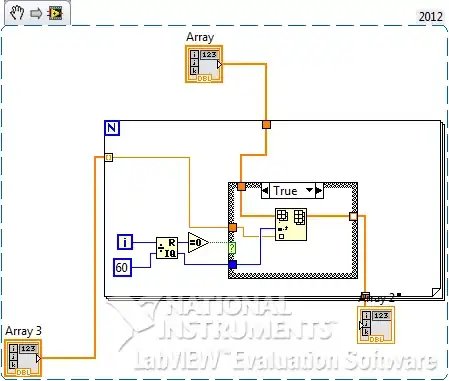Image resolution: width=449 pixels, height=381 pixels.
Task: Go to next case with right arrow
Action: coord(319,191)
